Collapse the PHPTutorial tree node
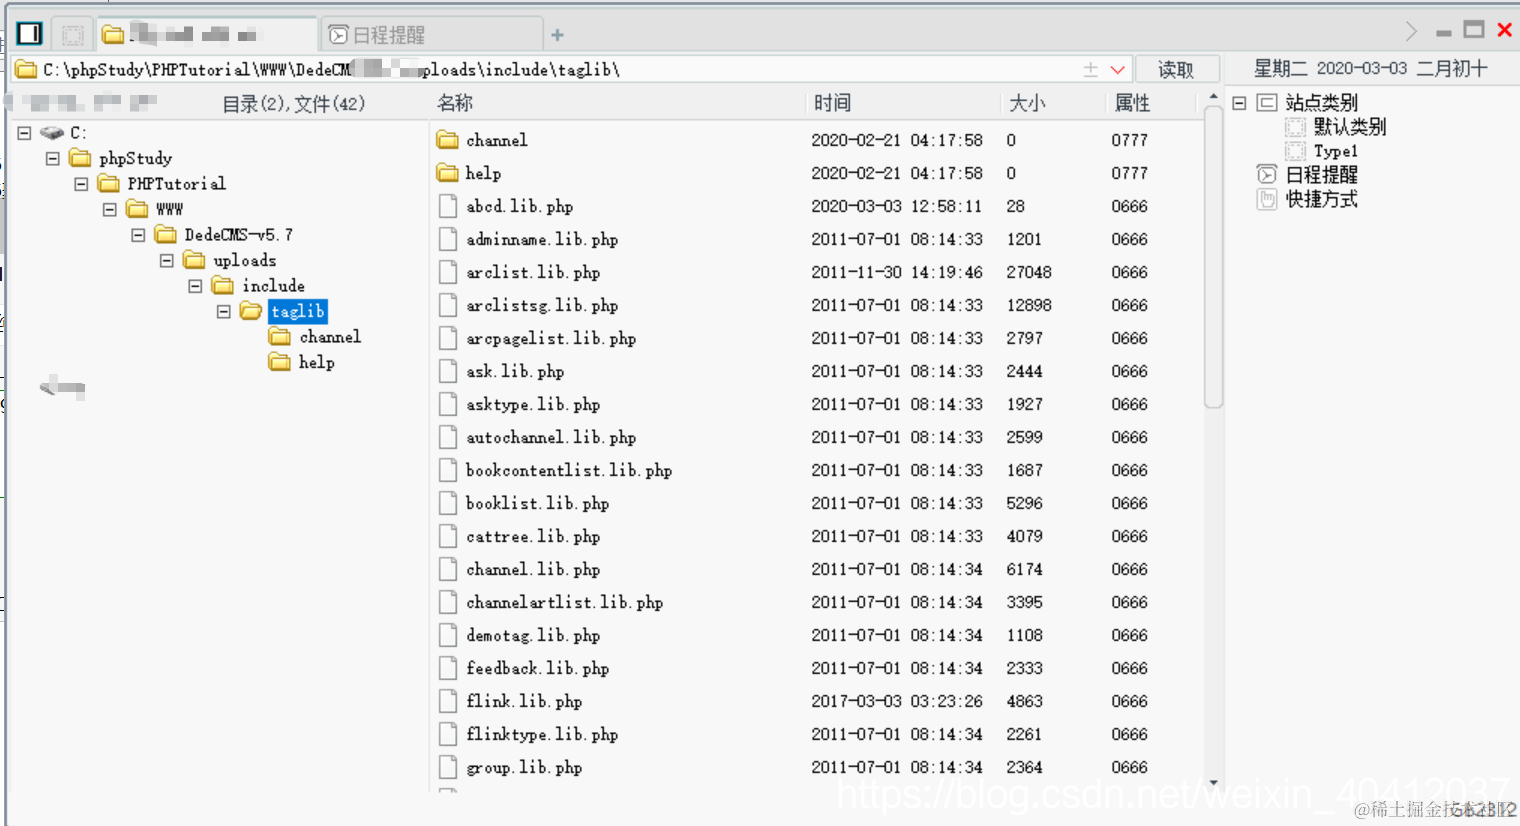Viewport: 1520px width, 826px height. pyautogui.click(x=82, y=183)
